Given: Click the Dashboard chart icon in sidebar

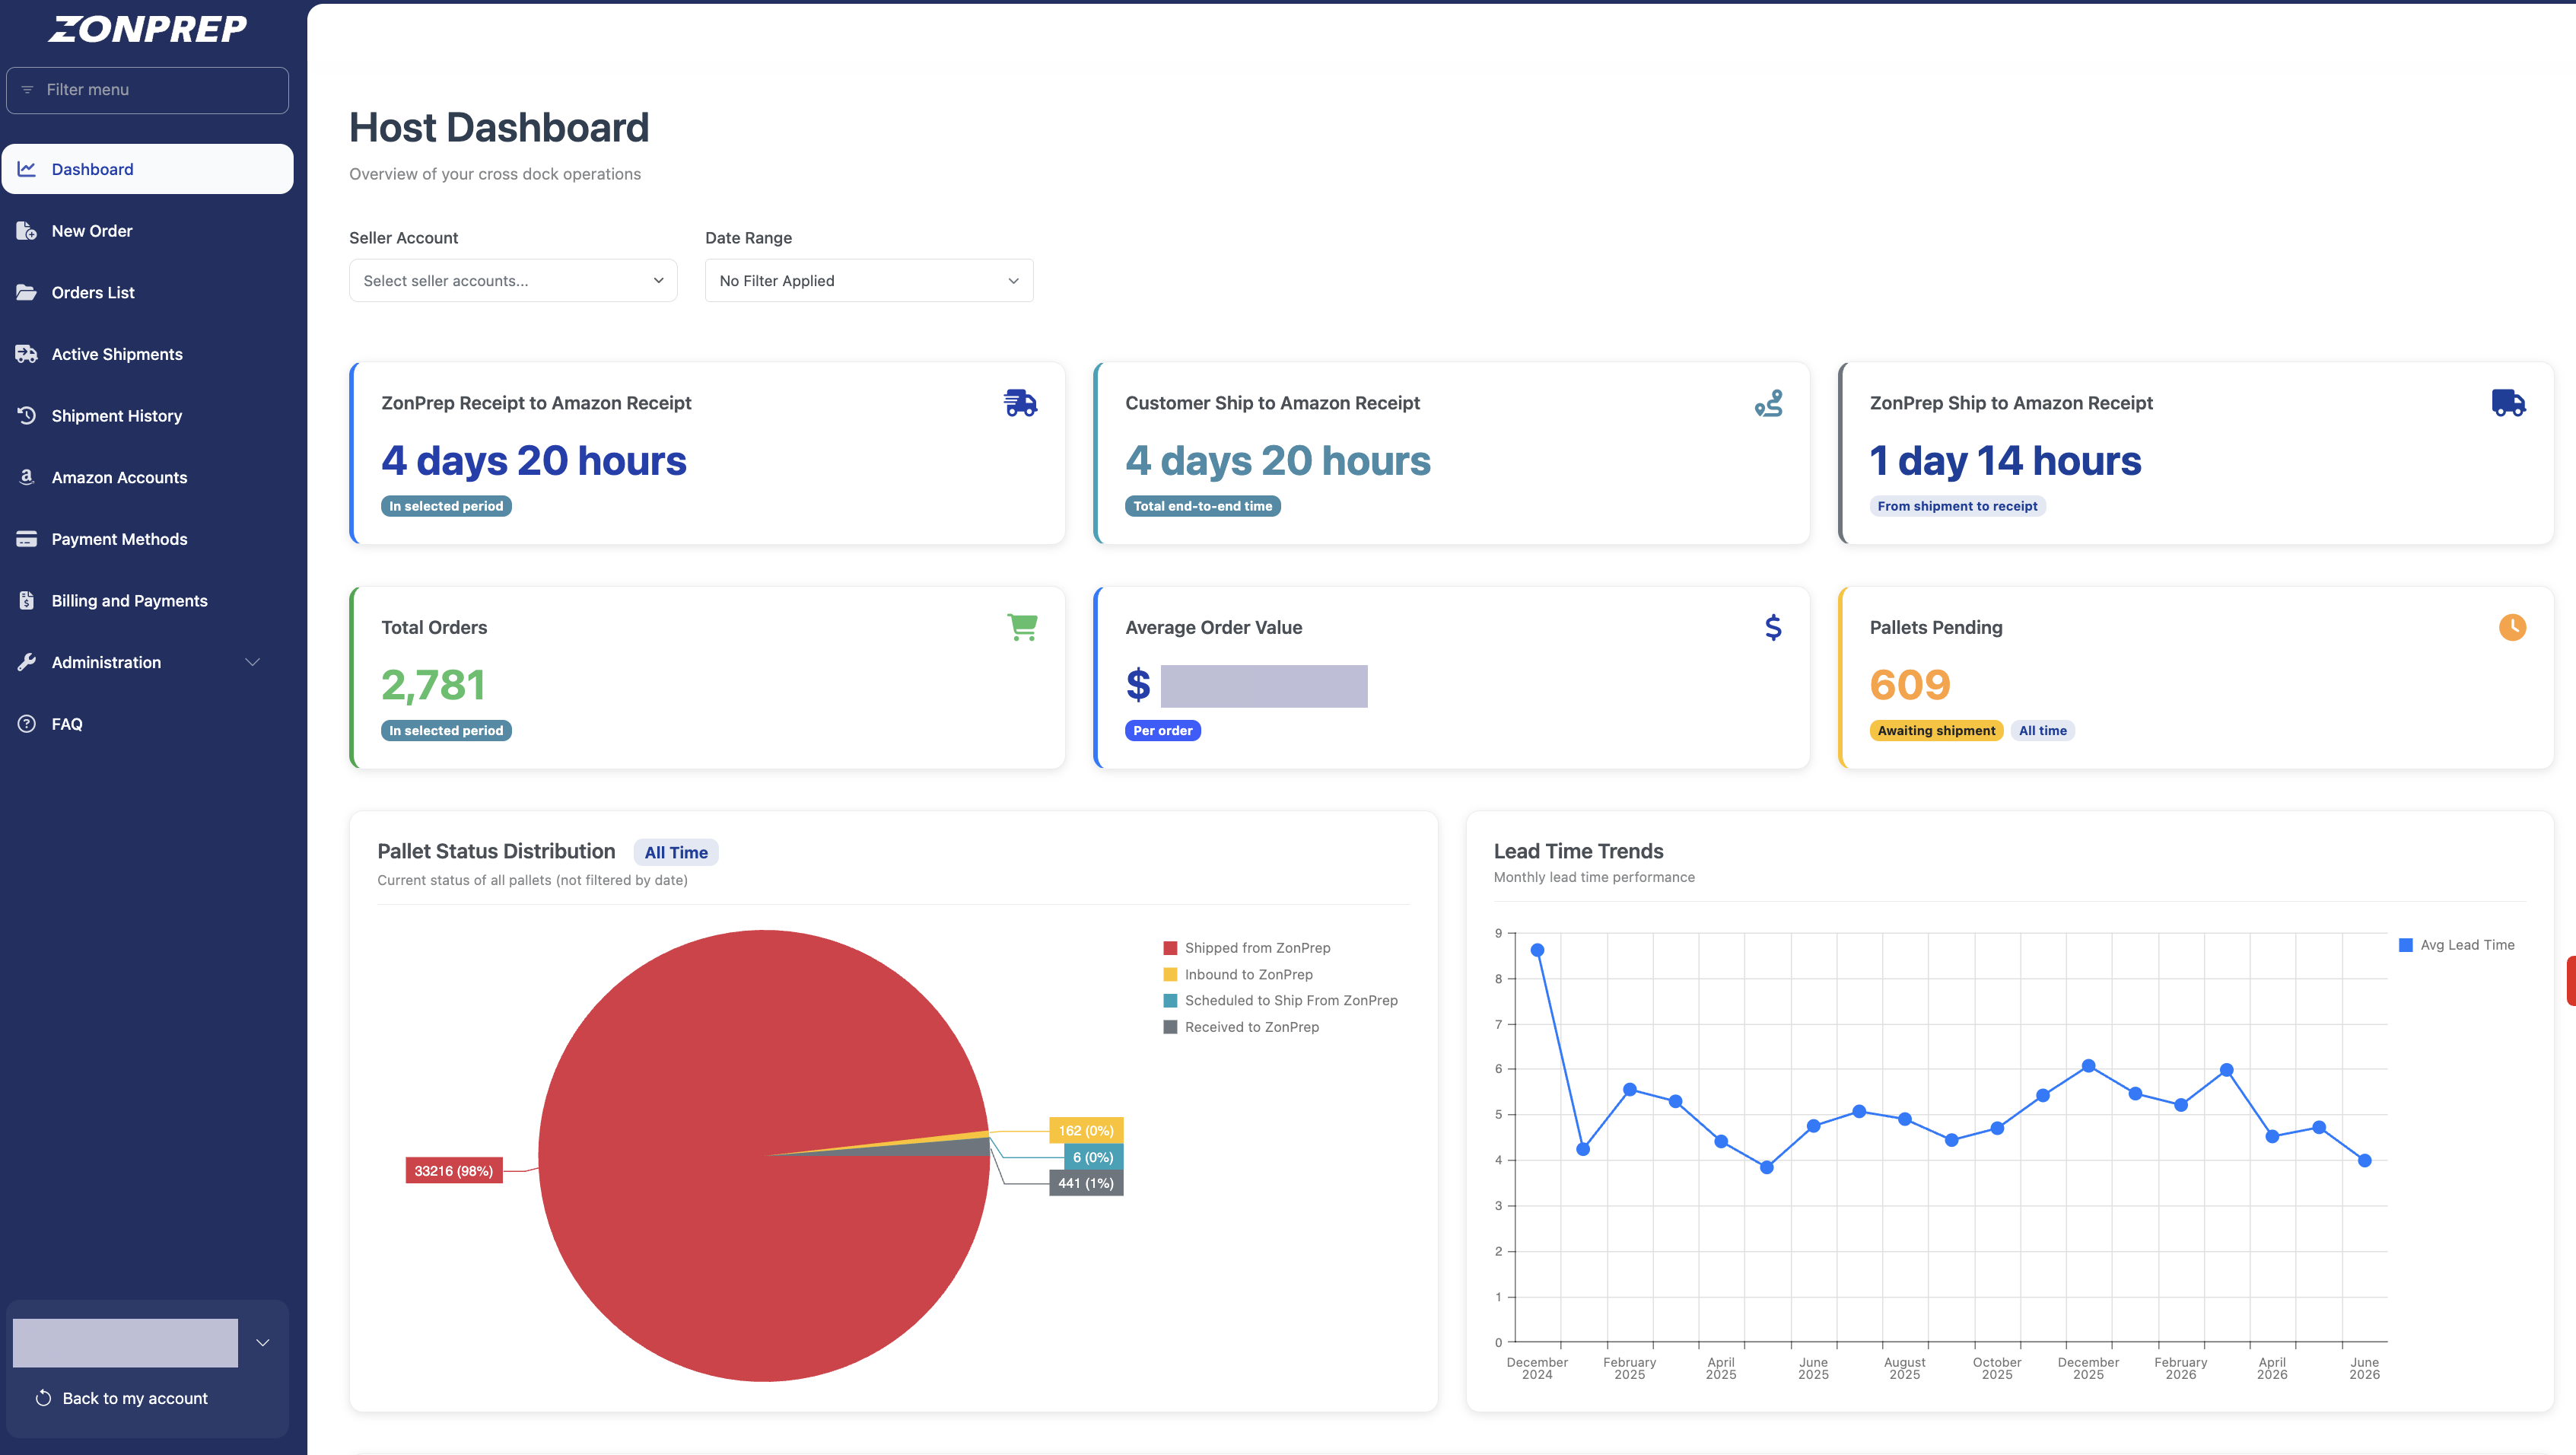Looking at the screenshot, I should [x=27, y=169].
